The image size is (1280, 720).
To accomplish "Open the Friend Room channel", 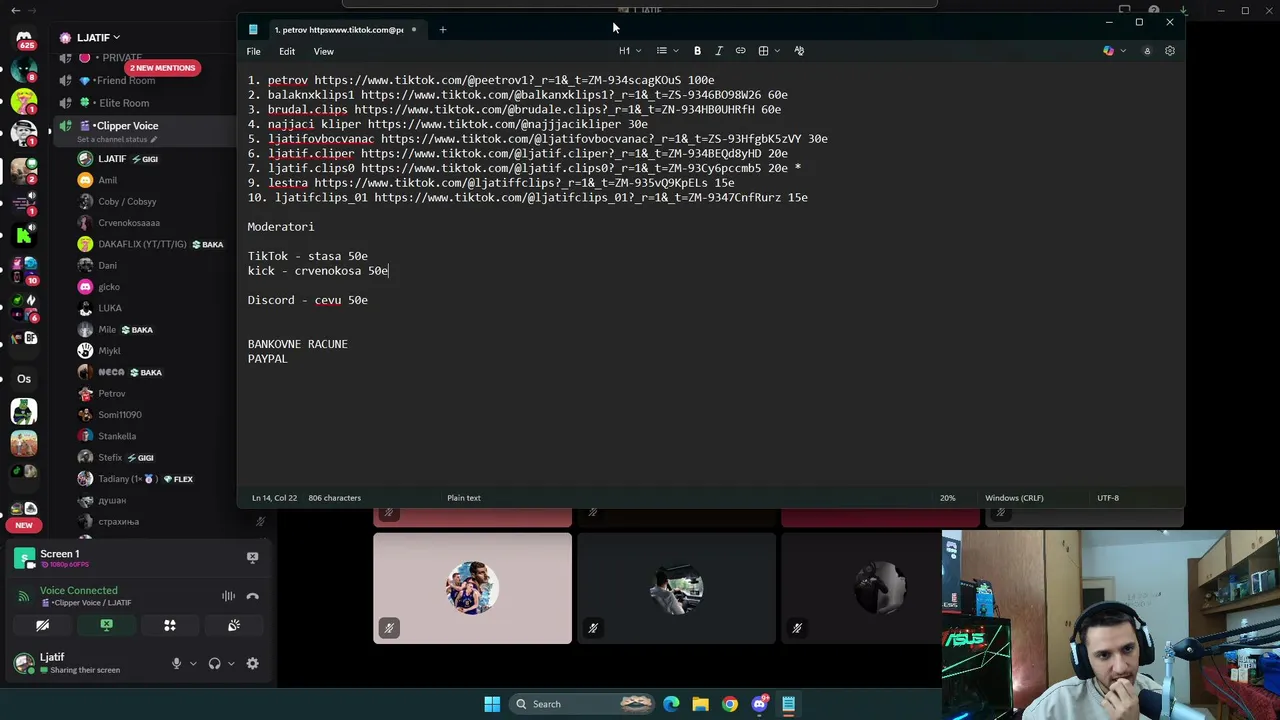I will pyautogui.click(x=126, y=80).
